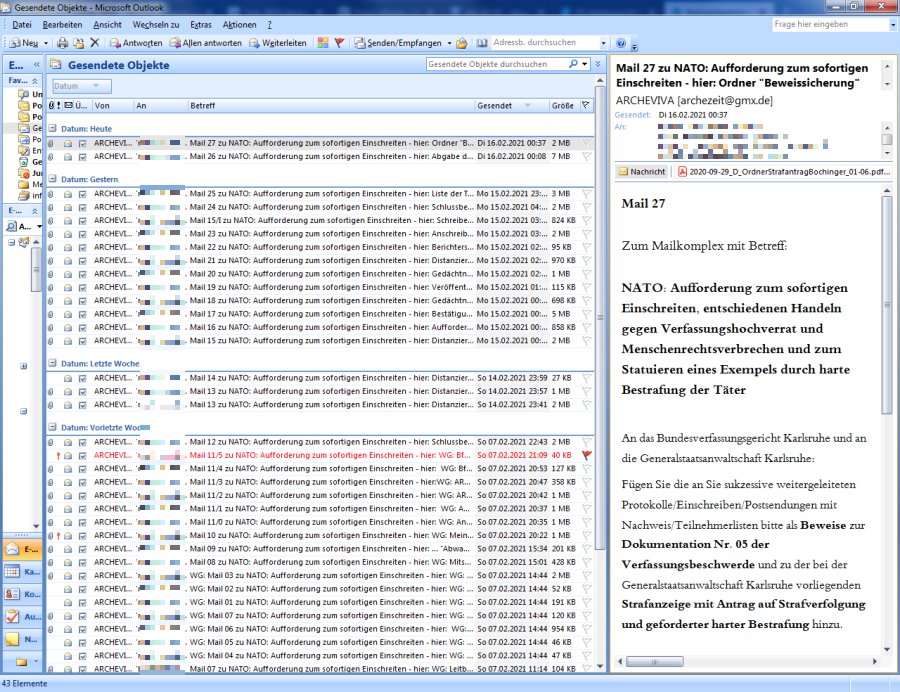Toggle the checkbox on the Mail 10 row

82,535
